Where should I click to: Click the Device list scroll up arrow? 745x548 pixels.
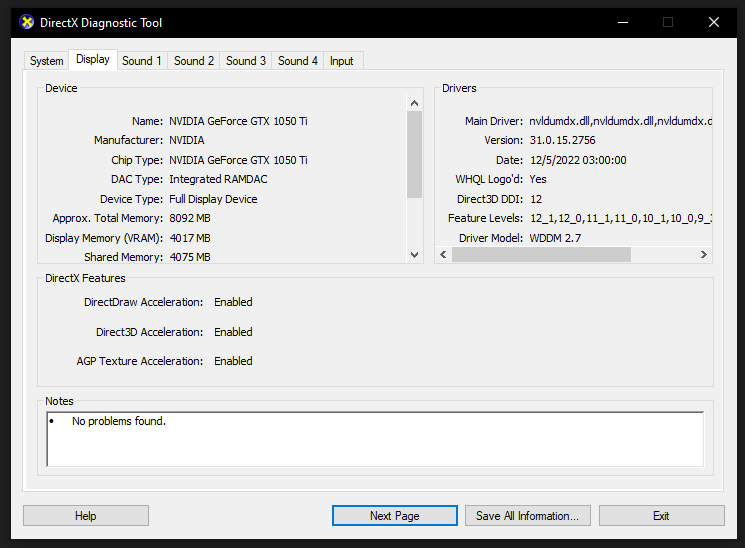tap(415, 102)
